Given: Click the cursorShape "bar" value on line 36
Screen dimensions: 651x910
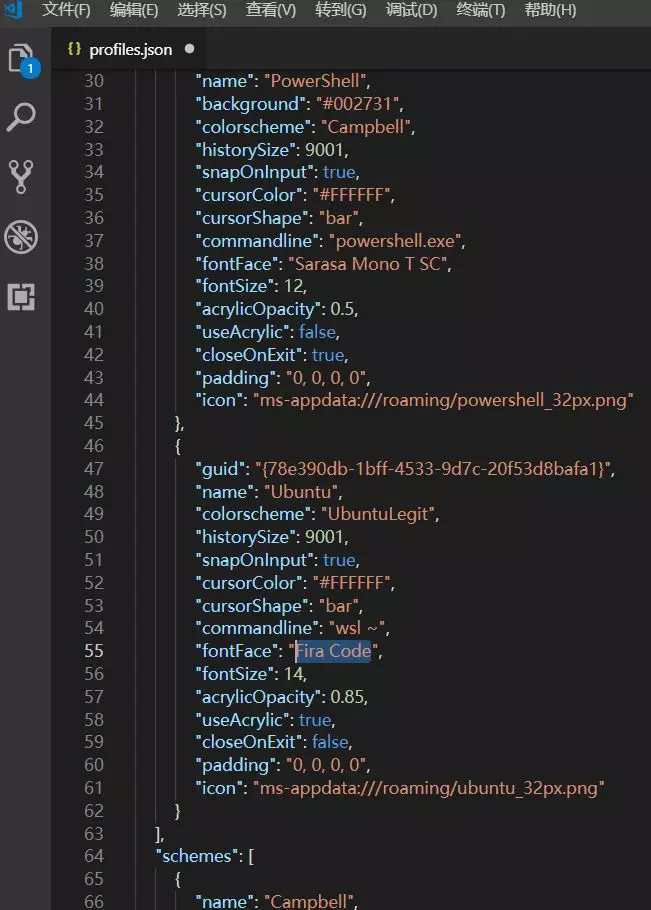Looking at the screenshot, I should (x=339, y=218).
